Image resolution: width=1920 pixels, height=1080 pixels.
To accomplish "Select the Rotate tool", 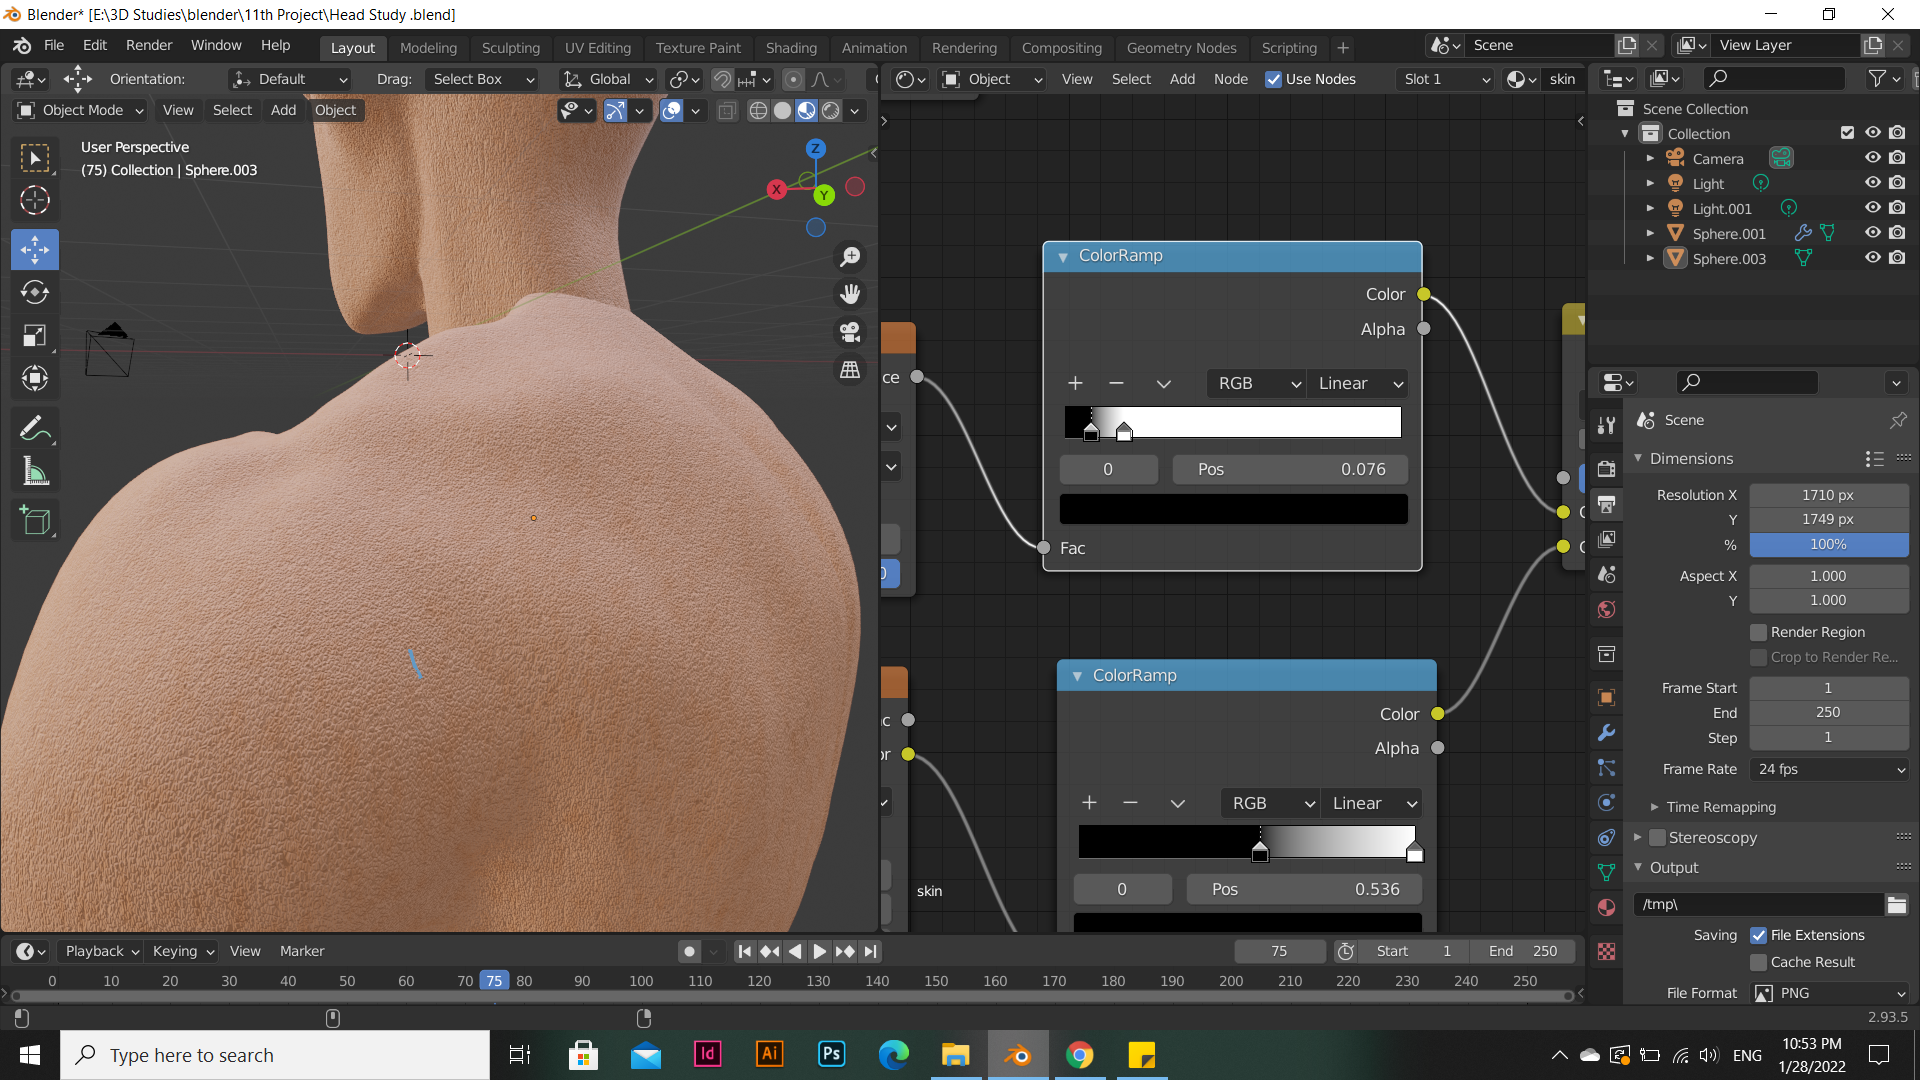I will click(x=35, y=292).
